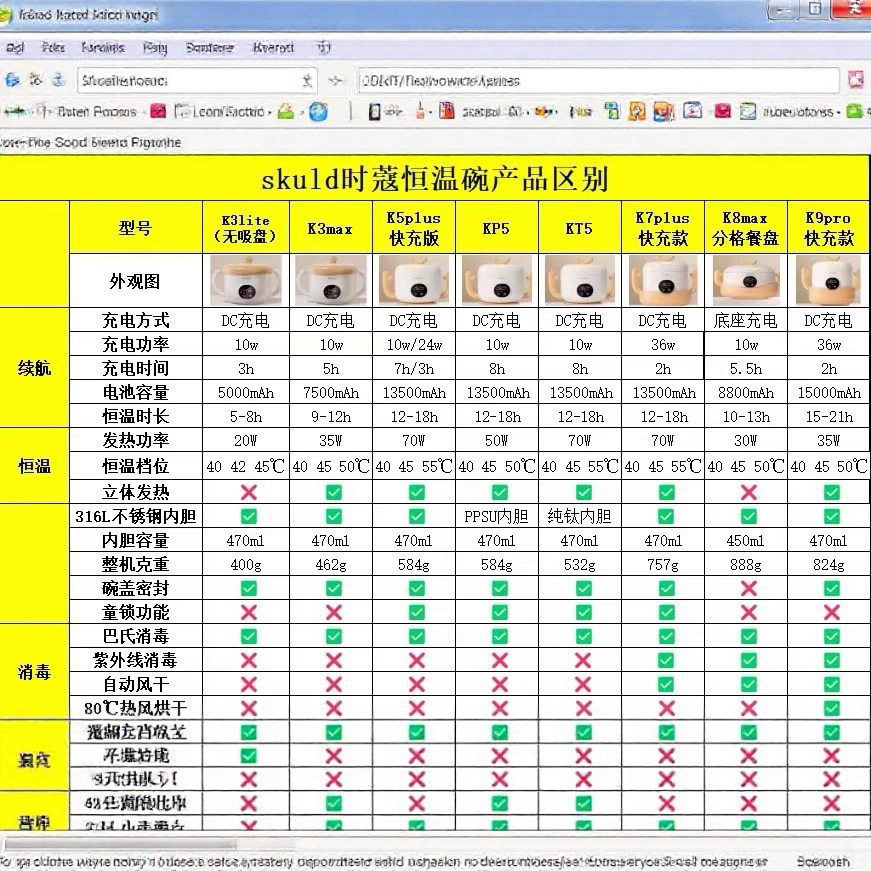The image size is (871, 871).
Task: Click the '15-21h' 恒温时长 cell
Action: [829, 417]
